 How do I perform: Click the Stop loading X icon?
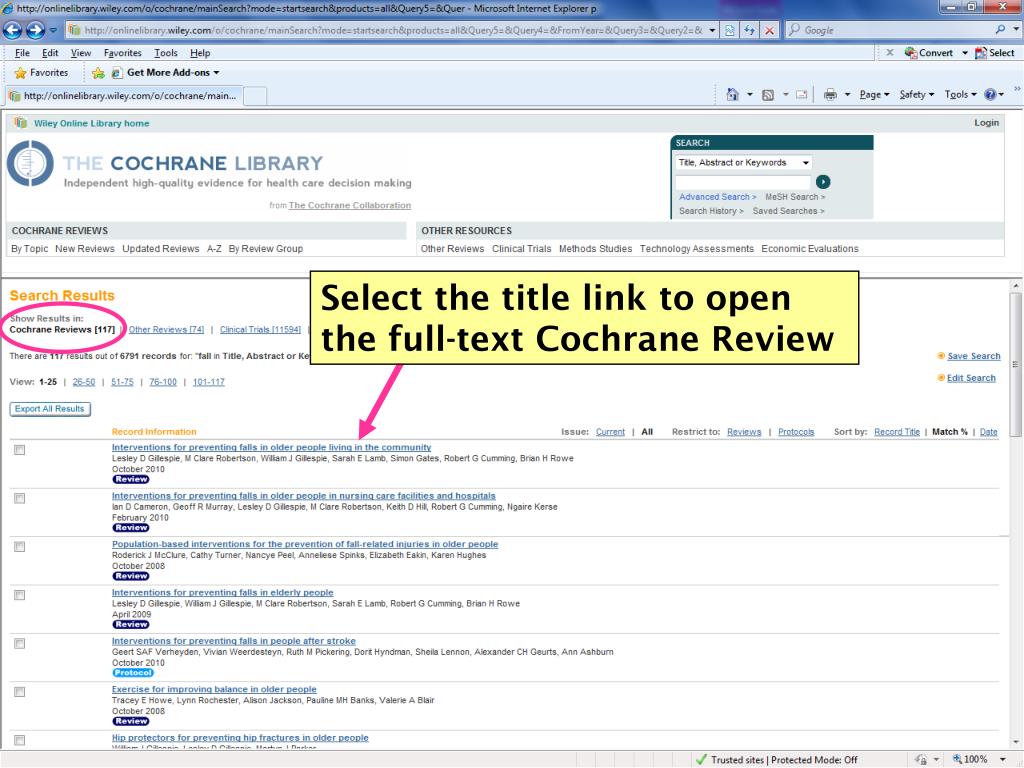point(770,30)
